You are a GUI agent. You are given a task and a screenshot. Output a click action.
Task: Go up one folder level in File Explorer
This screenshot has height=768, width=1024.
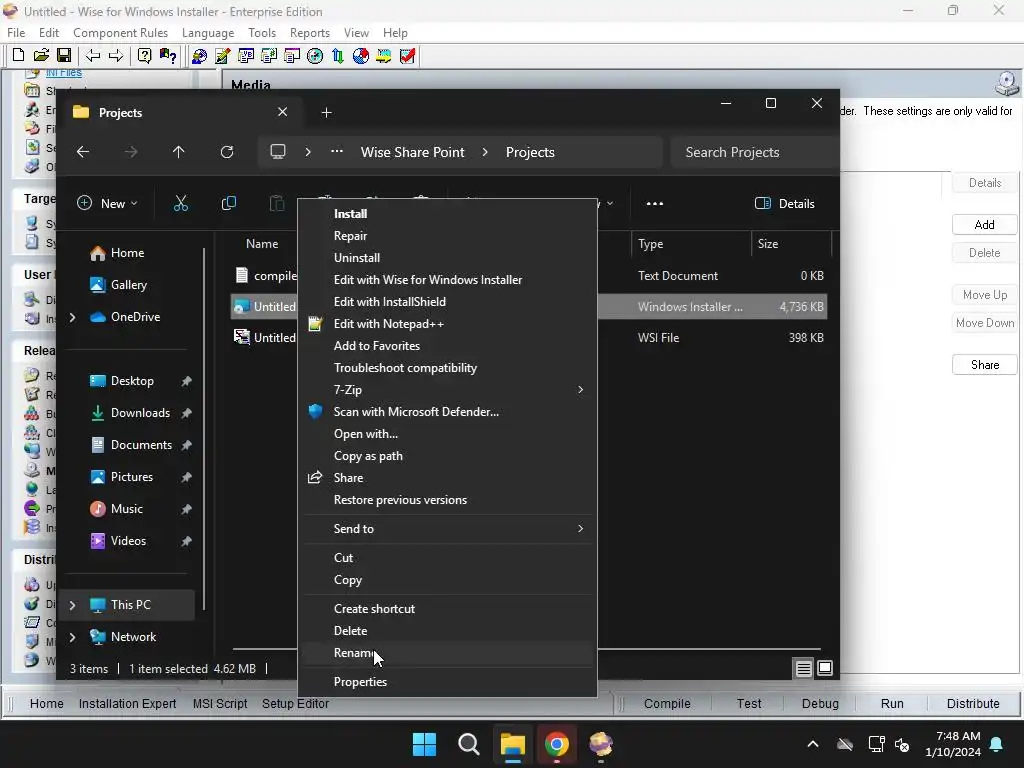178,152
